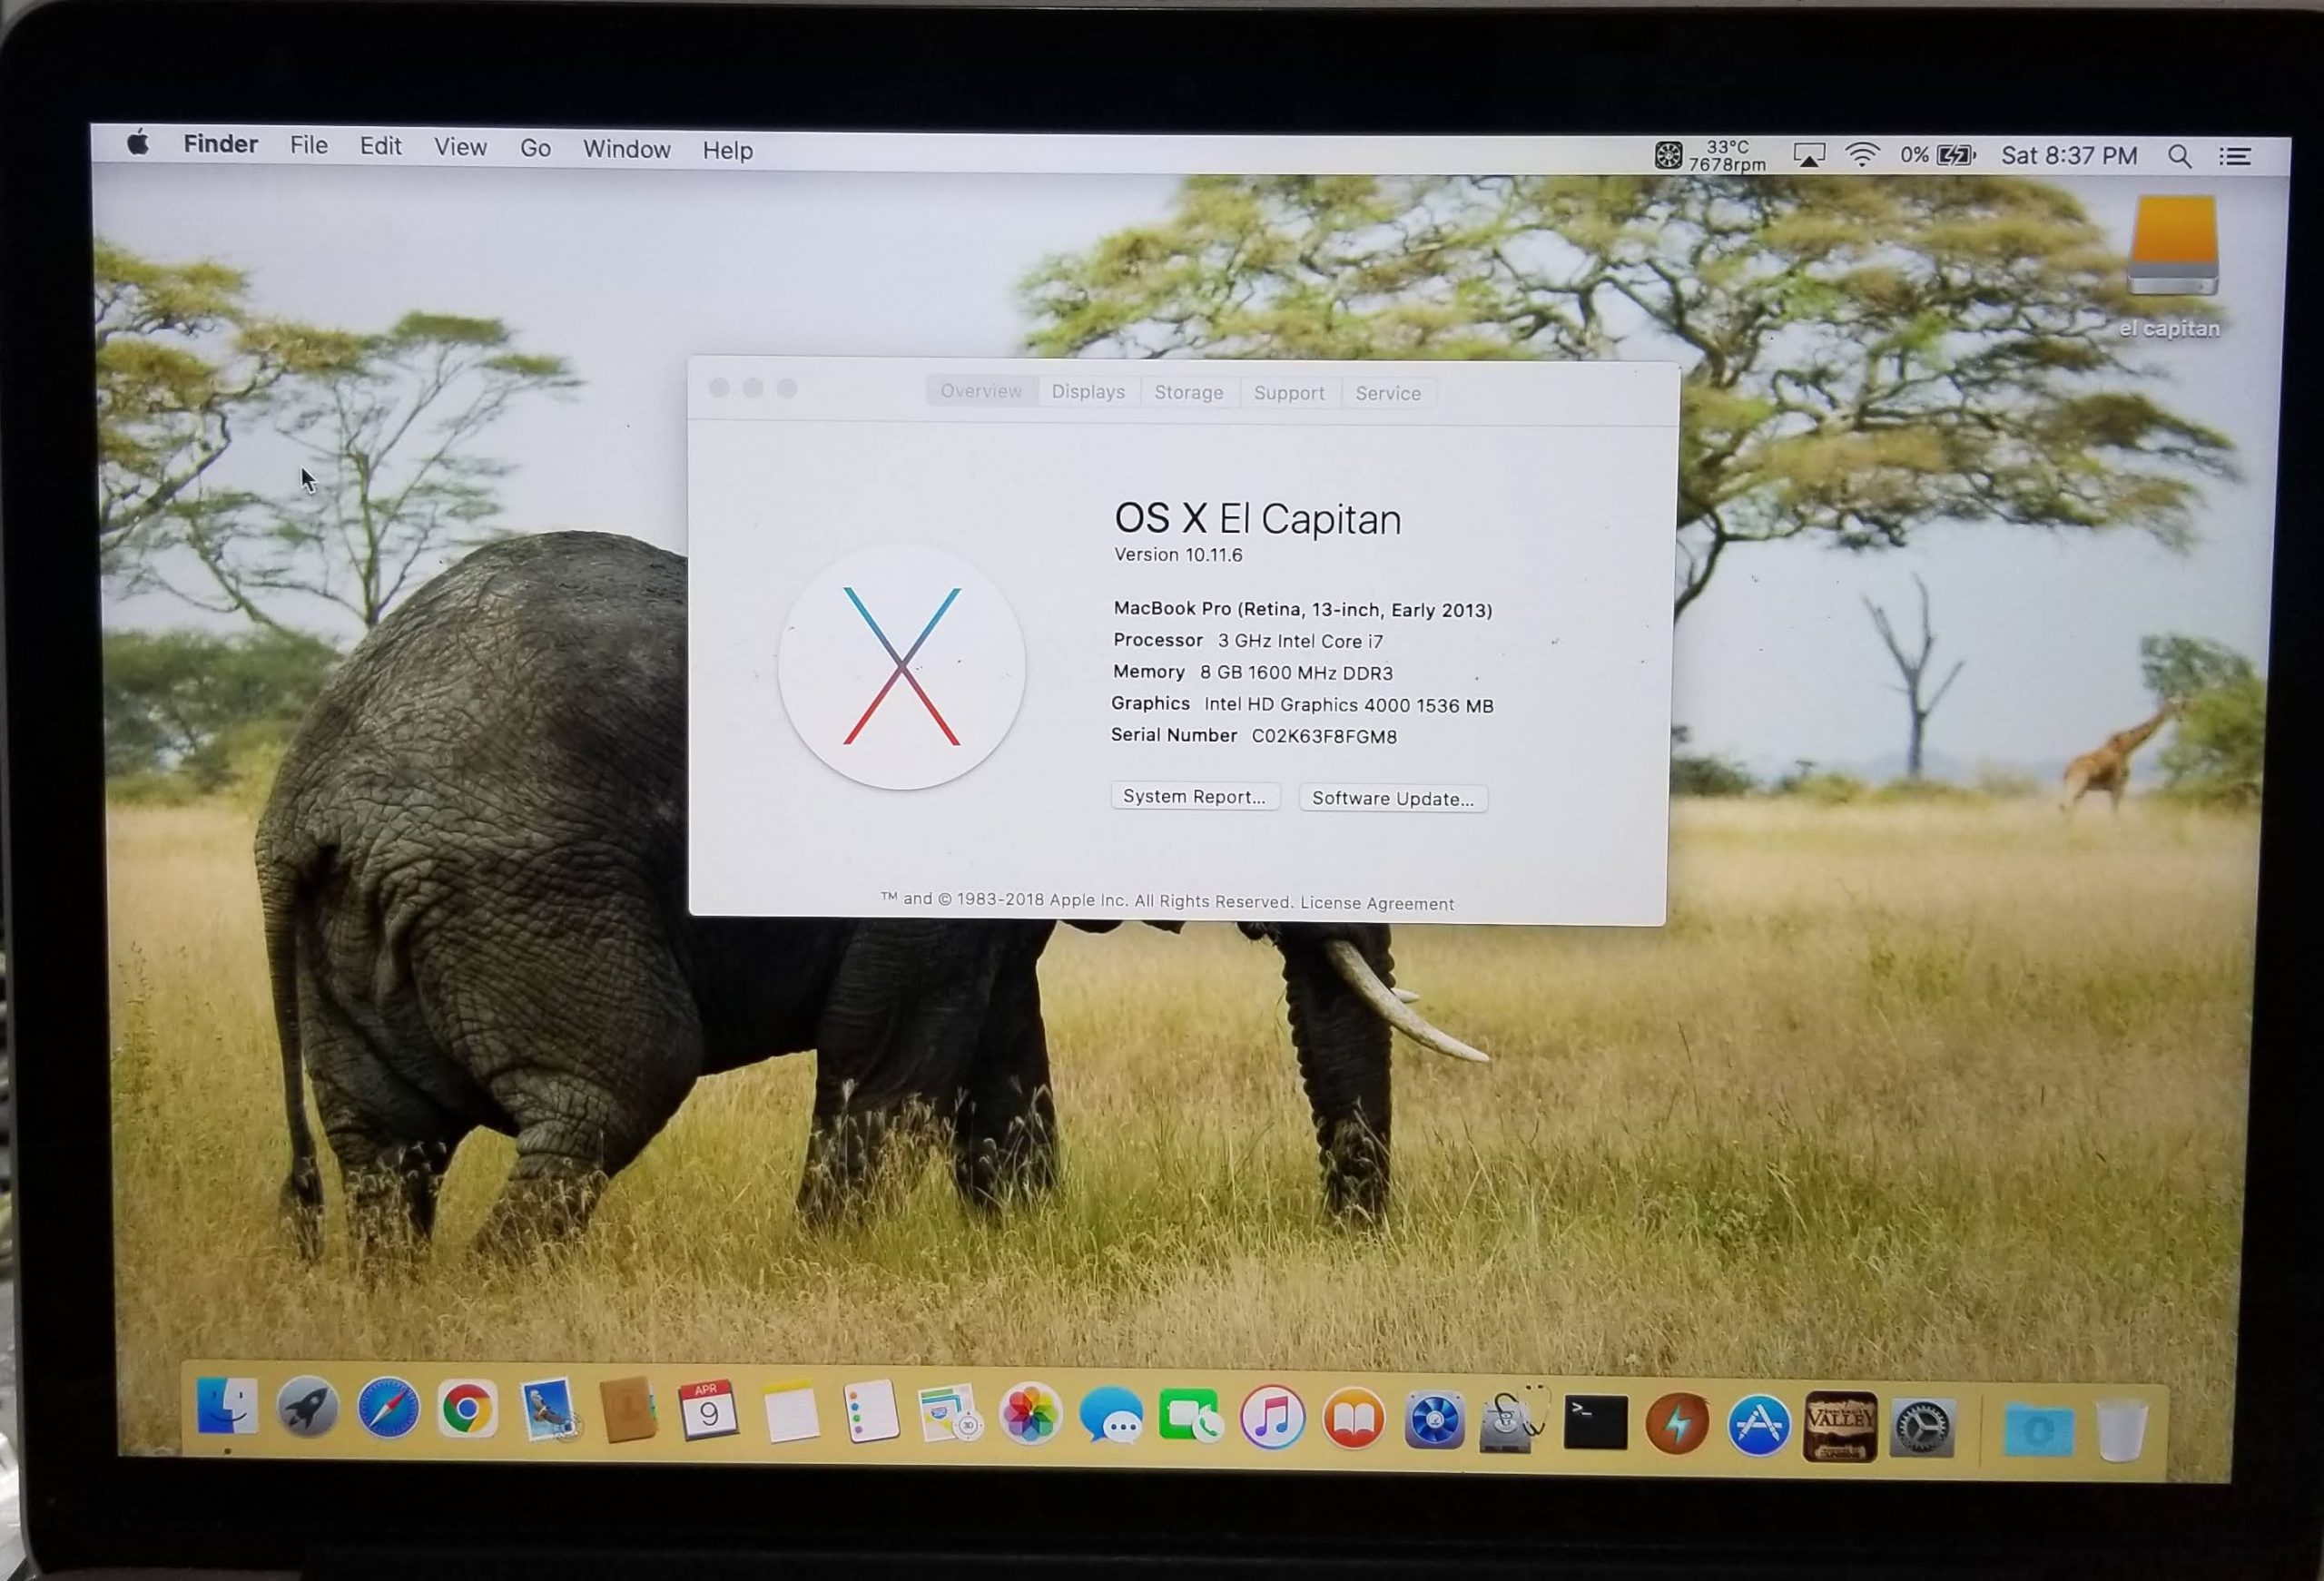Switch to the Overview tab
Viewport: 2324px width, 1581px height.
[981, 391]
